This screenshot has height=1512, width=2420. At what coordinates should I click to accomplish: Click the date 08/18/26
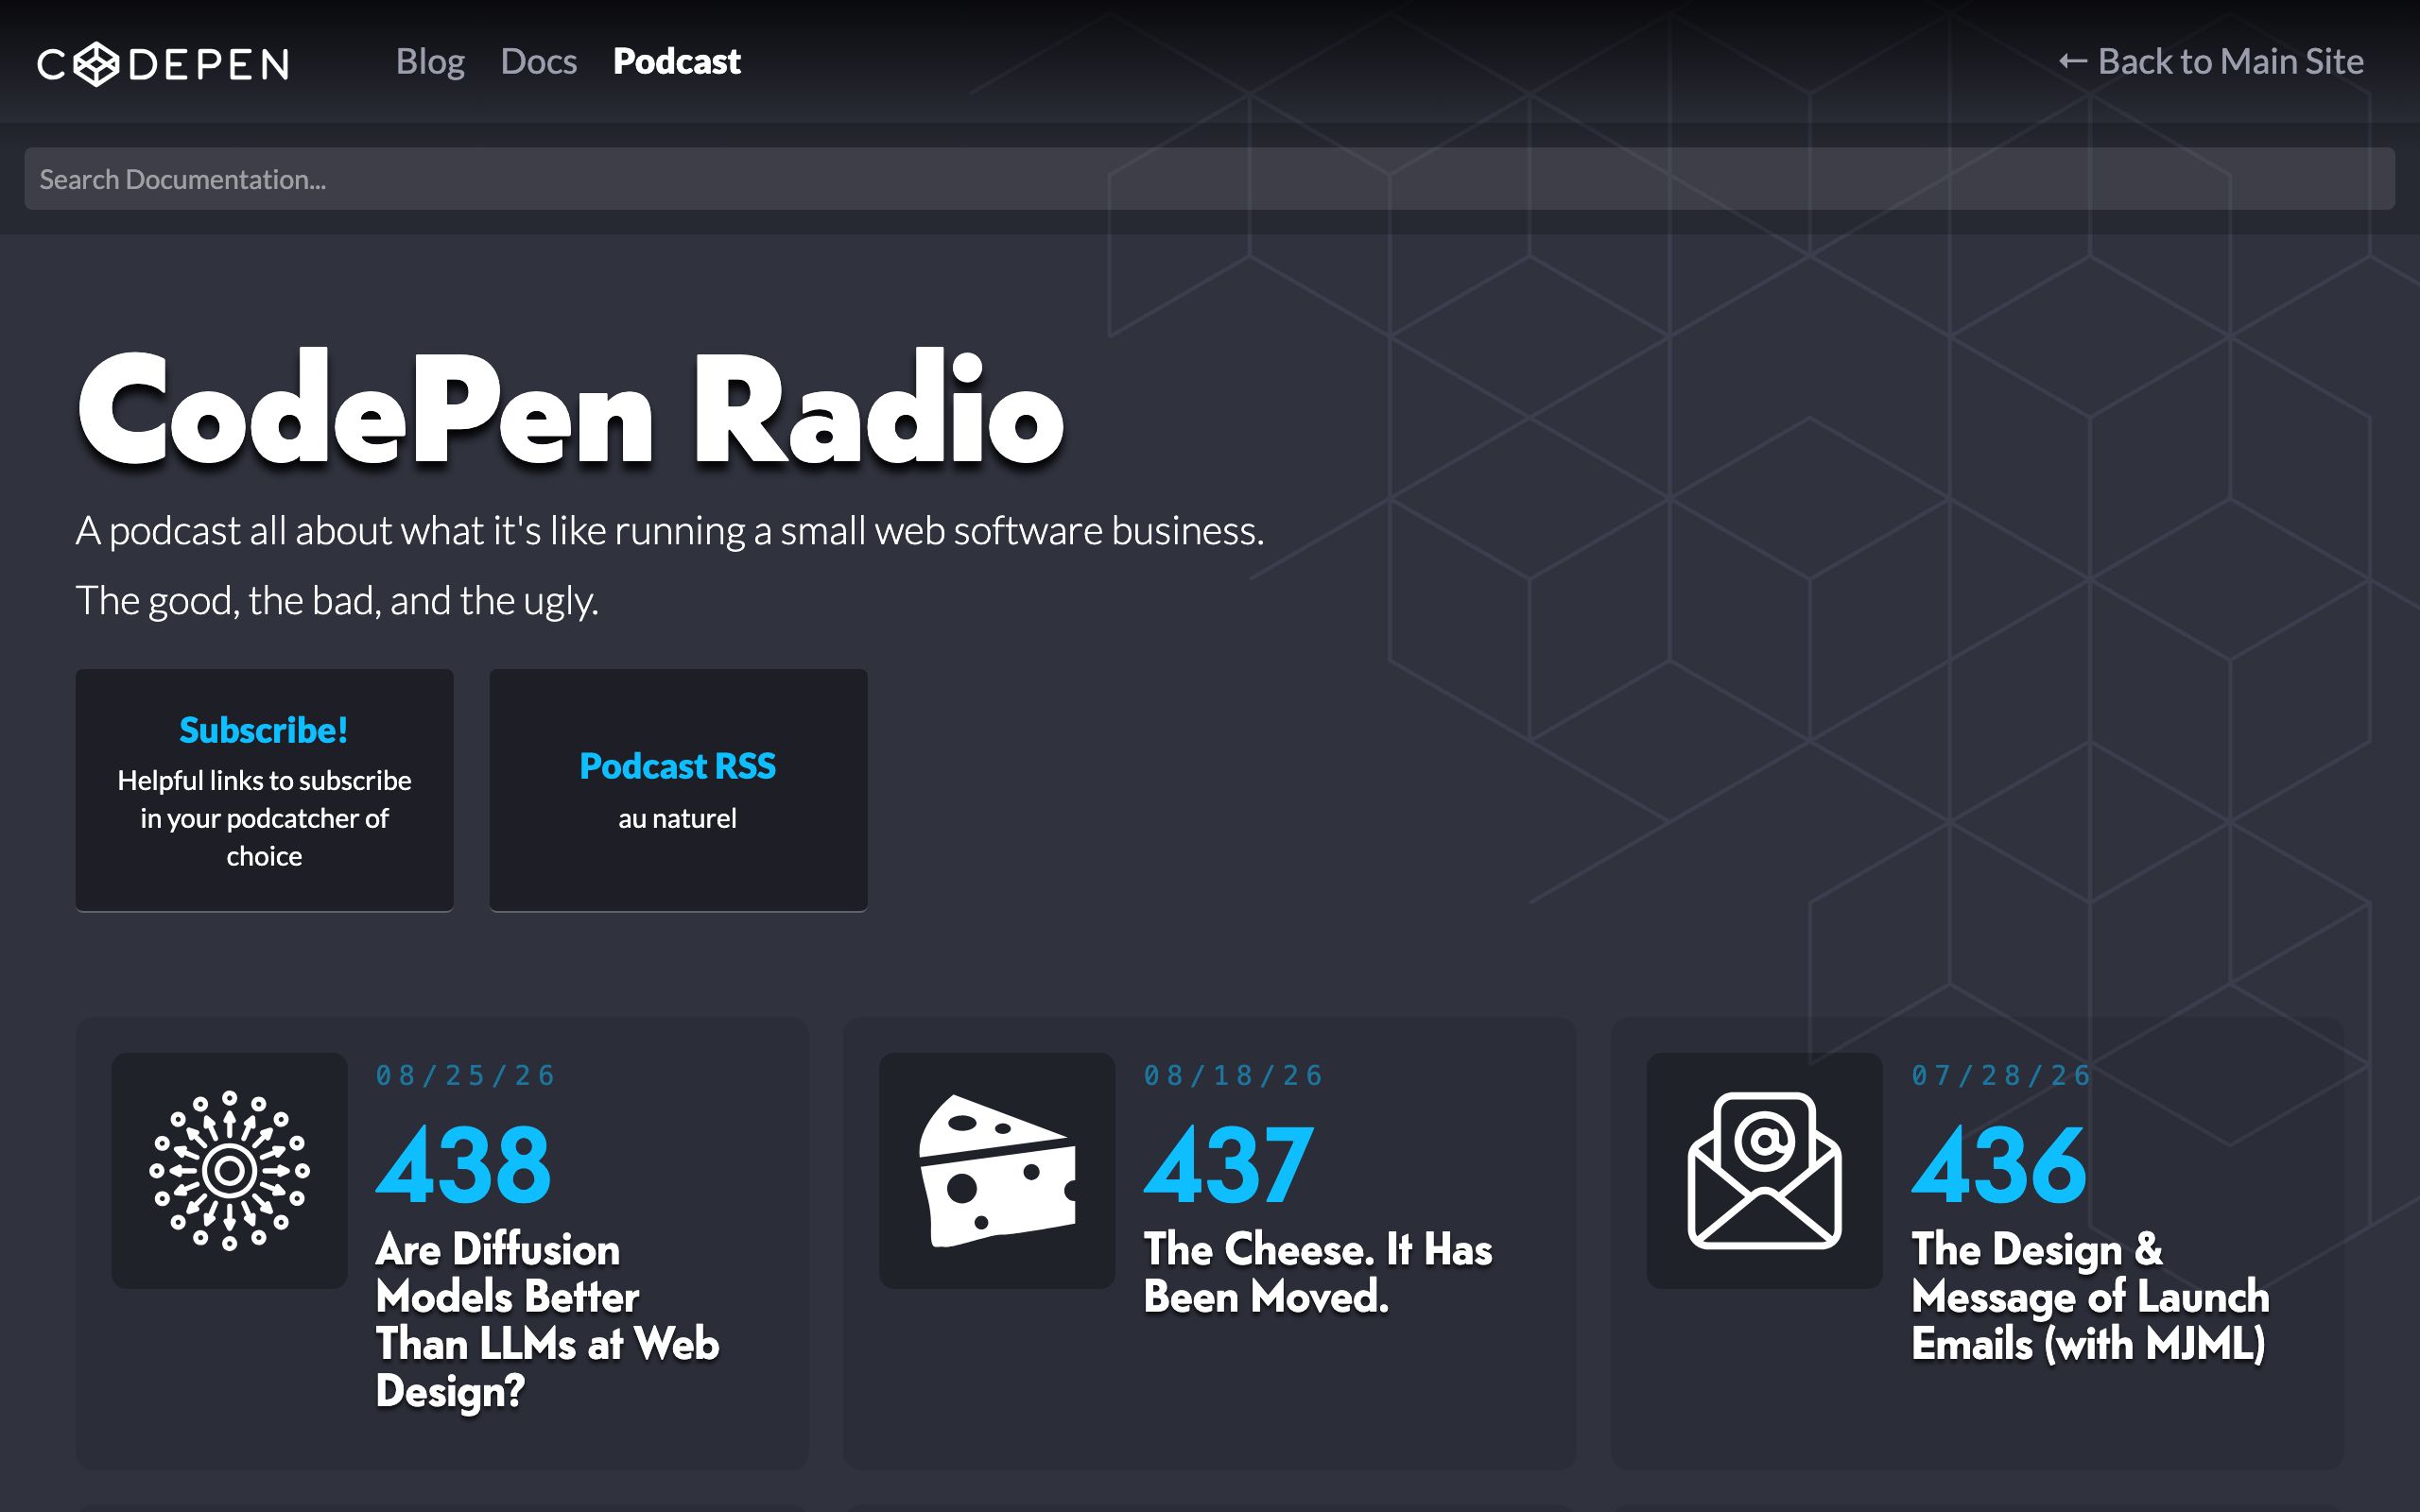(1234, 1076)
